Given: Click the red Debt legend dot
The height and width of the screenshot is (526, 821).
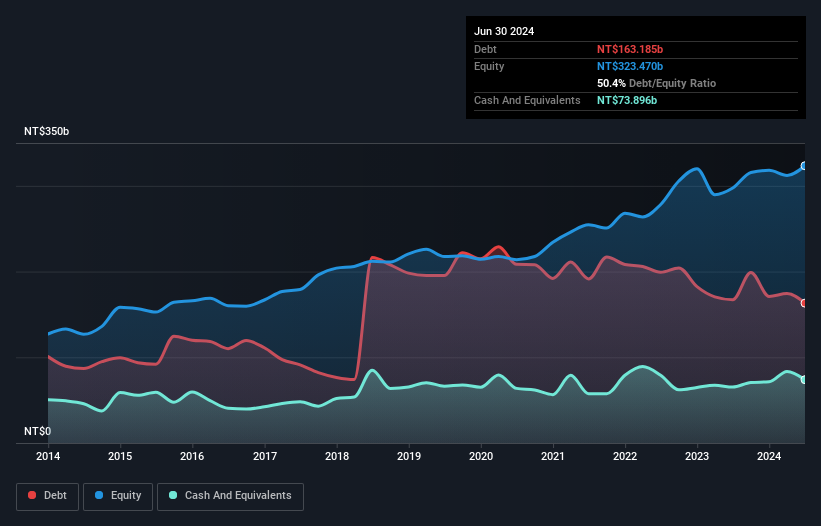Looking at the screenshot, I should click(32, 495).
